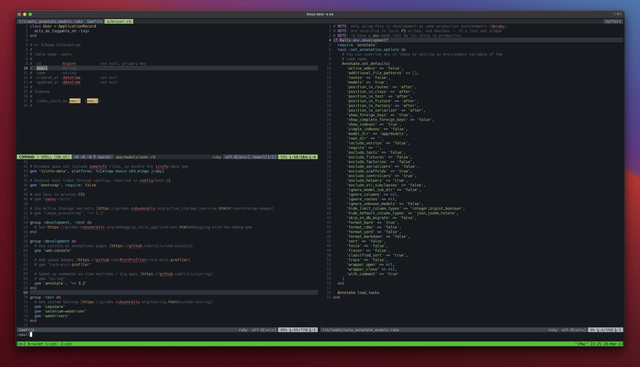The height and width of the screenshot is (367, 640).
Task: Open the testing.html system-testing link
Action: click(x=146, y=302)
